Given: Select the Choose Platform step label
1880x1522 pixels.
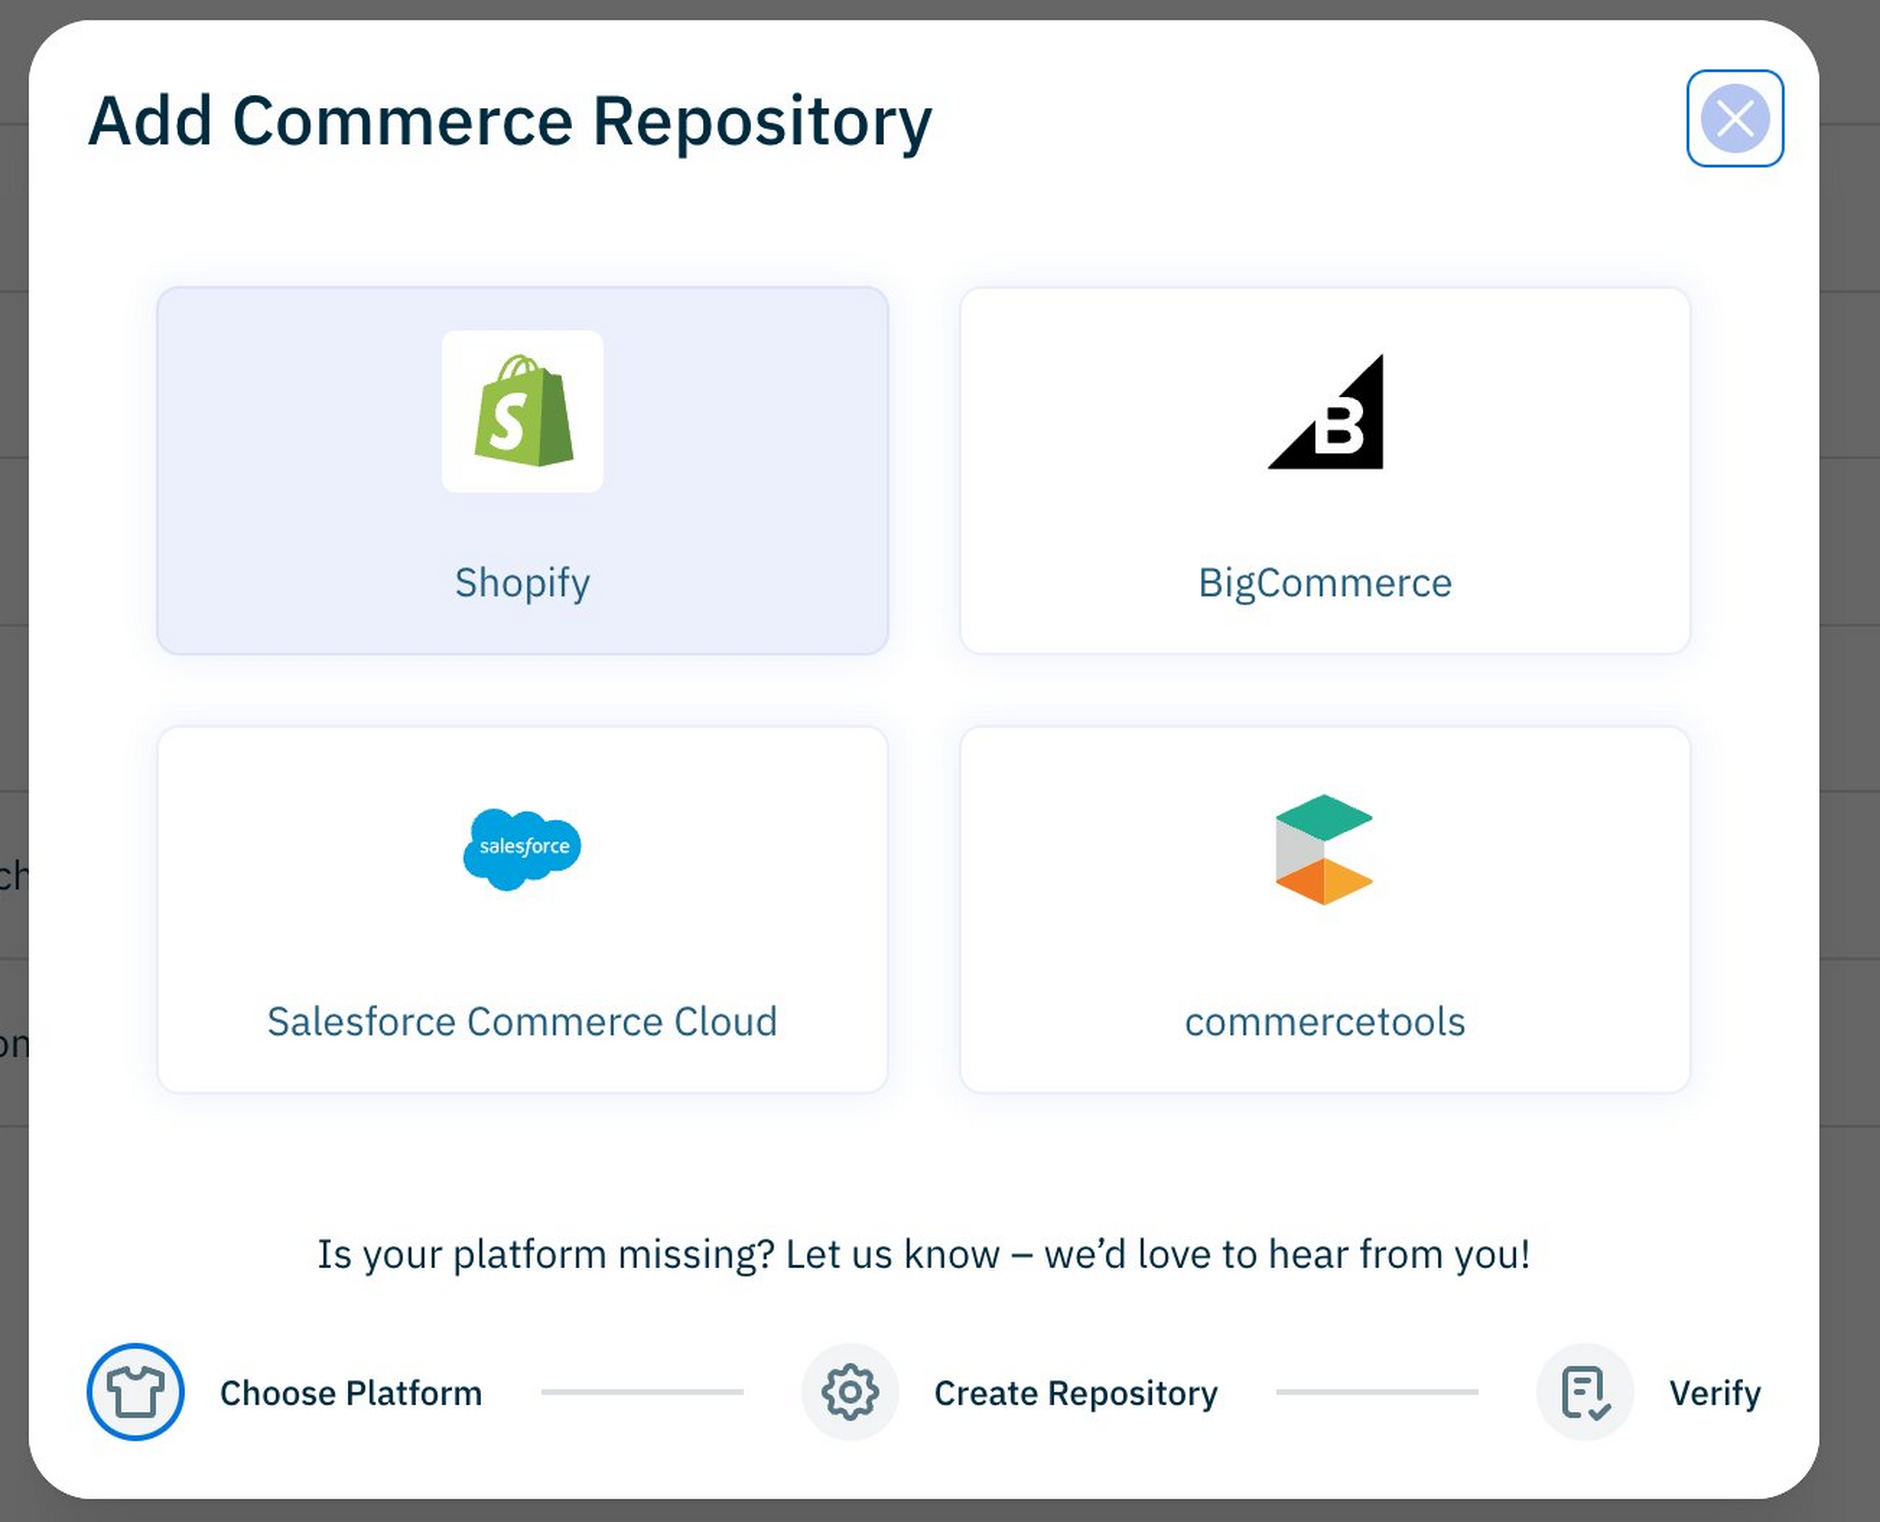Looking at the screenshot, I should (x=351, y=1393).
